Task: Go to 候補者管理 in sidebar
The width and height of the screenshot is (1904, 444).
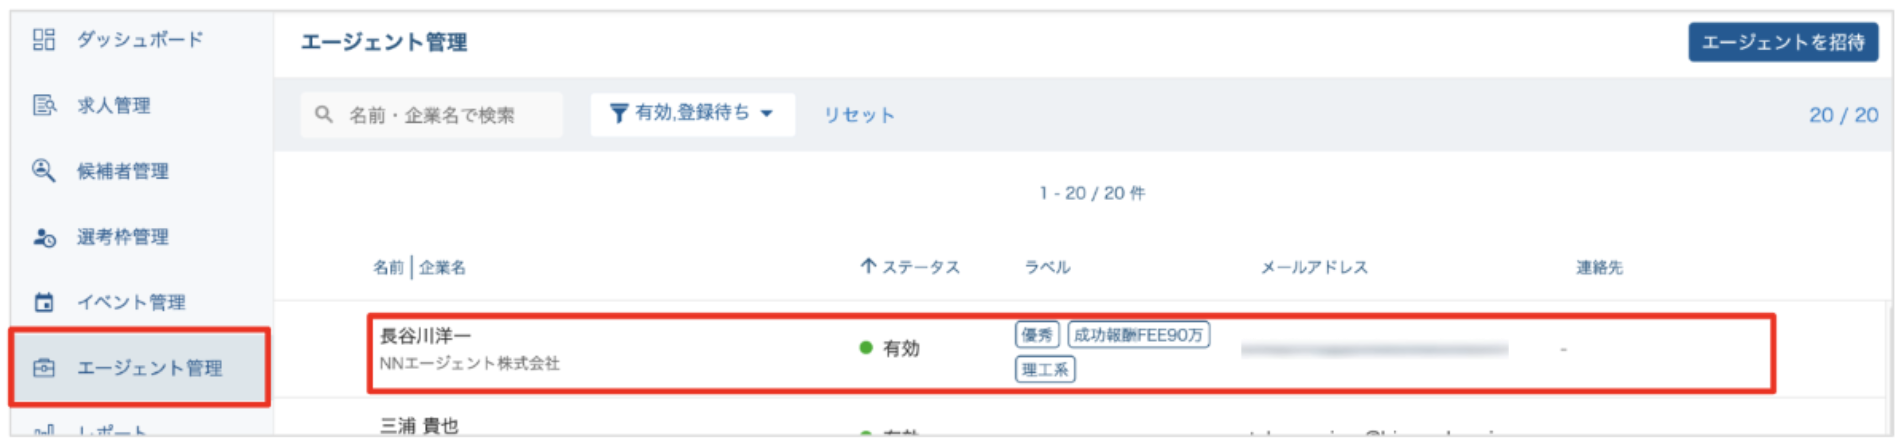Action: 122,171
